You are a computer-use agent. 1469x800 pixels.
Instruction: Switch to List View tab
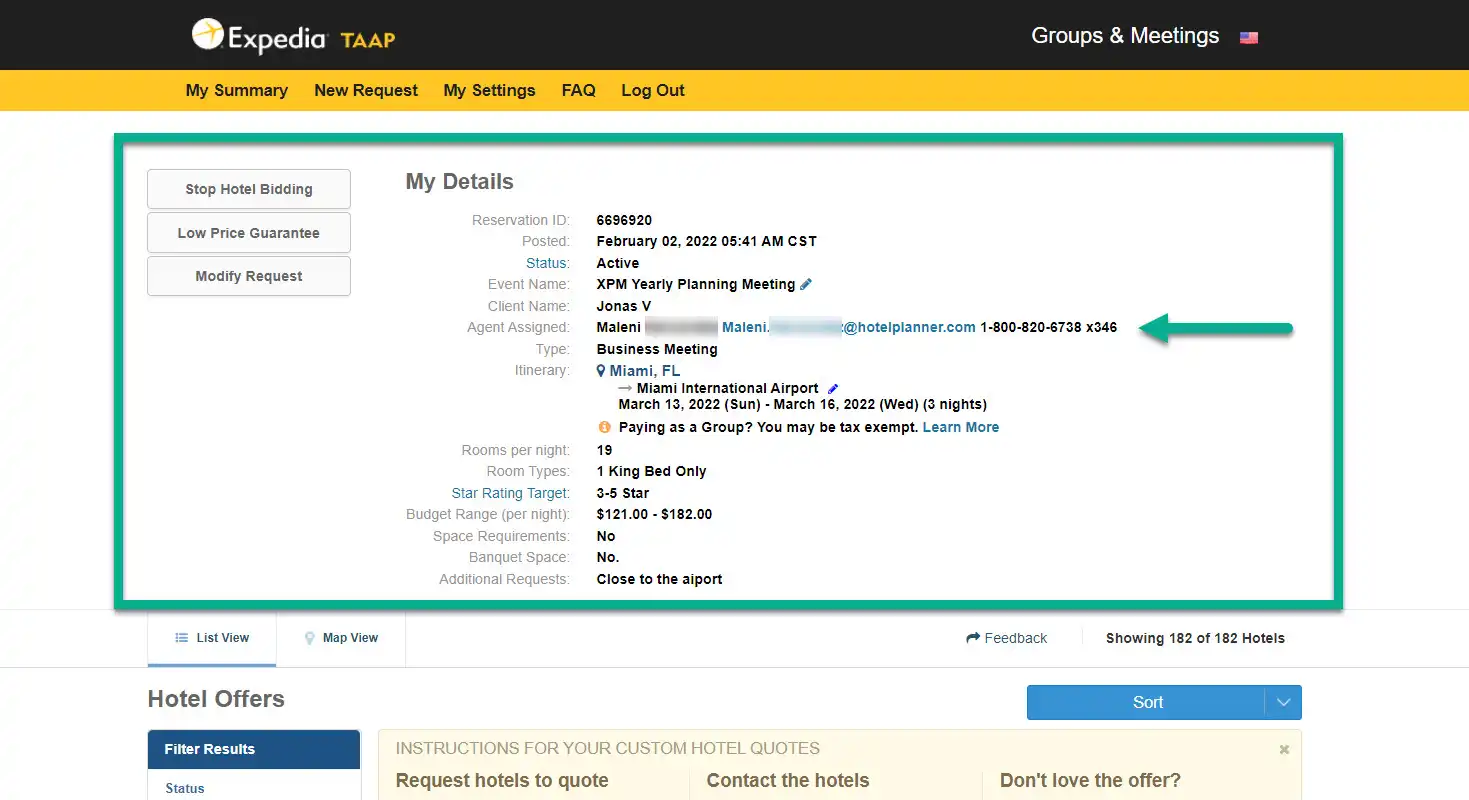click(212, 638)
